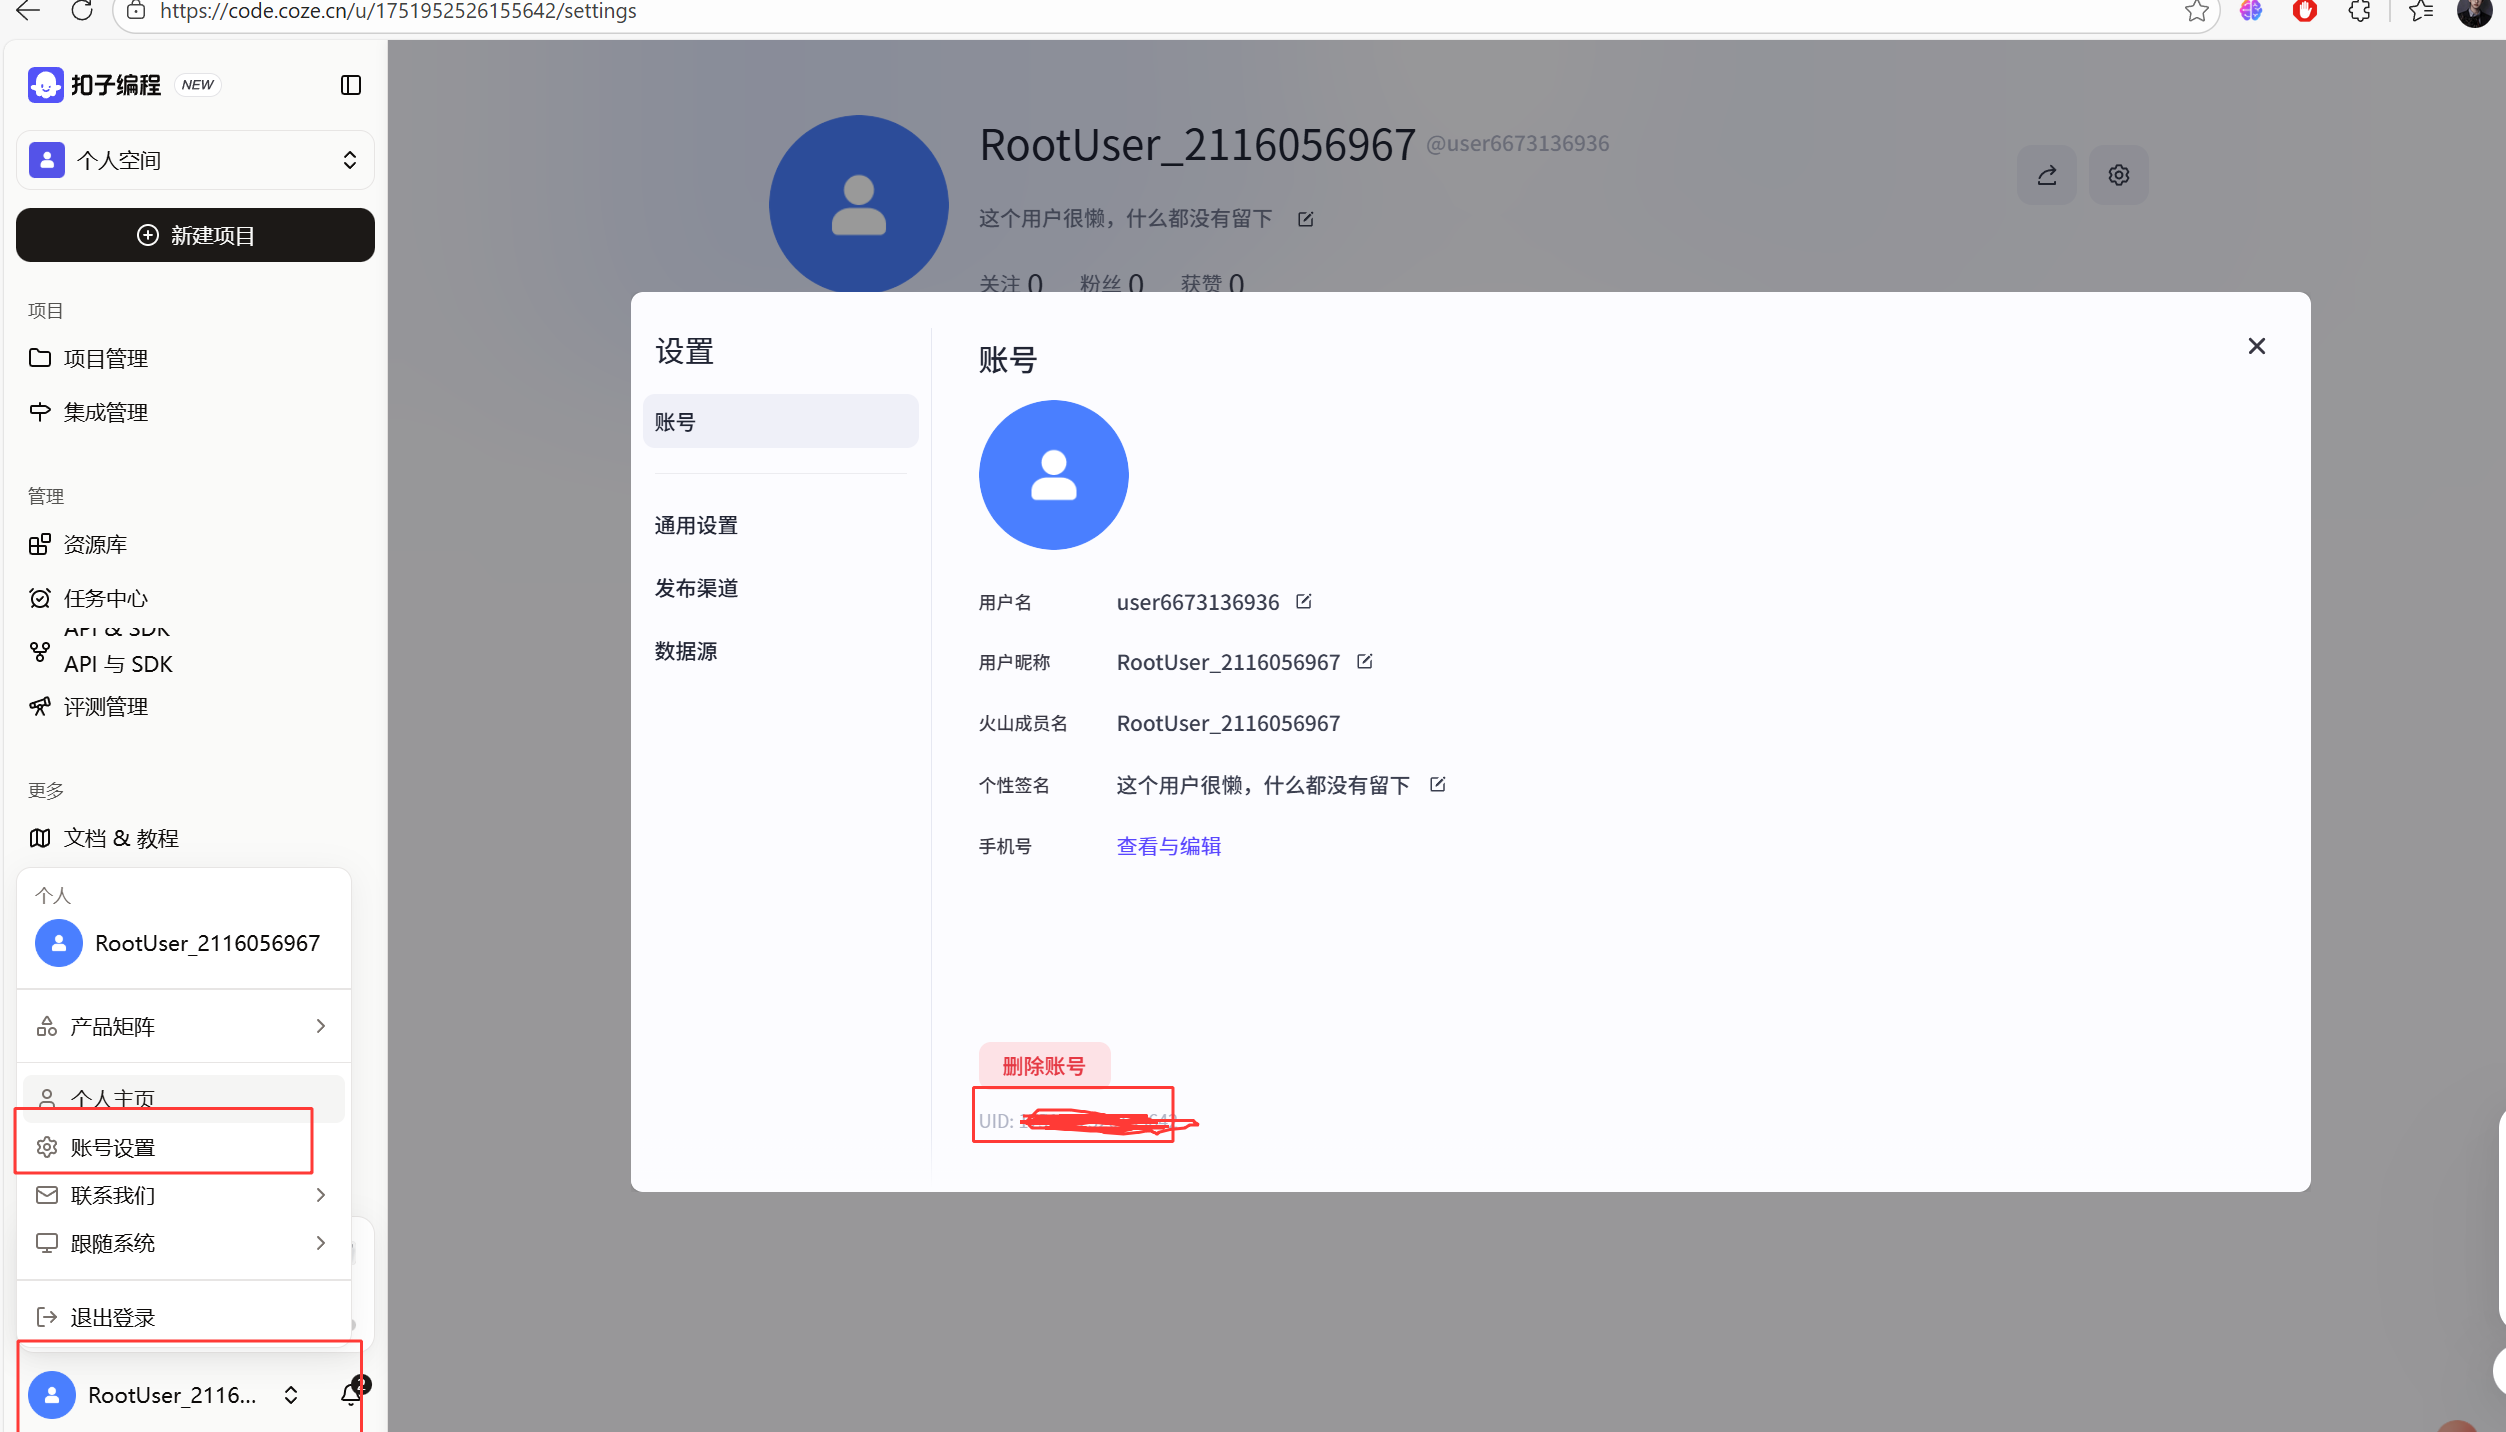Edit 个性签名 with the pencil icon

(1438, 784)
